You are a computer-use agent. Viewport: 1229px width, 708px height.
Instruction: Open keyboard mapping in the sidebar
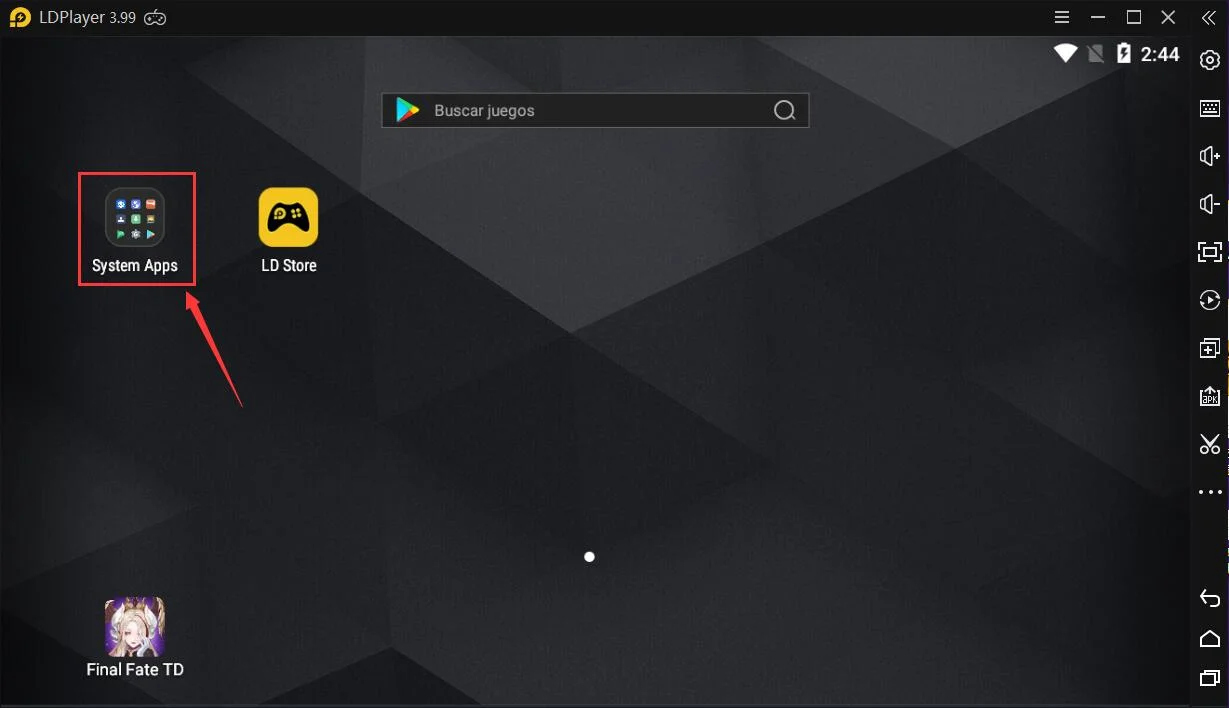pyautogui.click(x=1210, y=108)
